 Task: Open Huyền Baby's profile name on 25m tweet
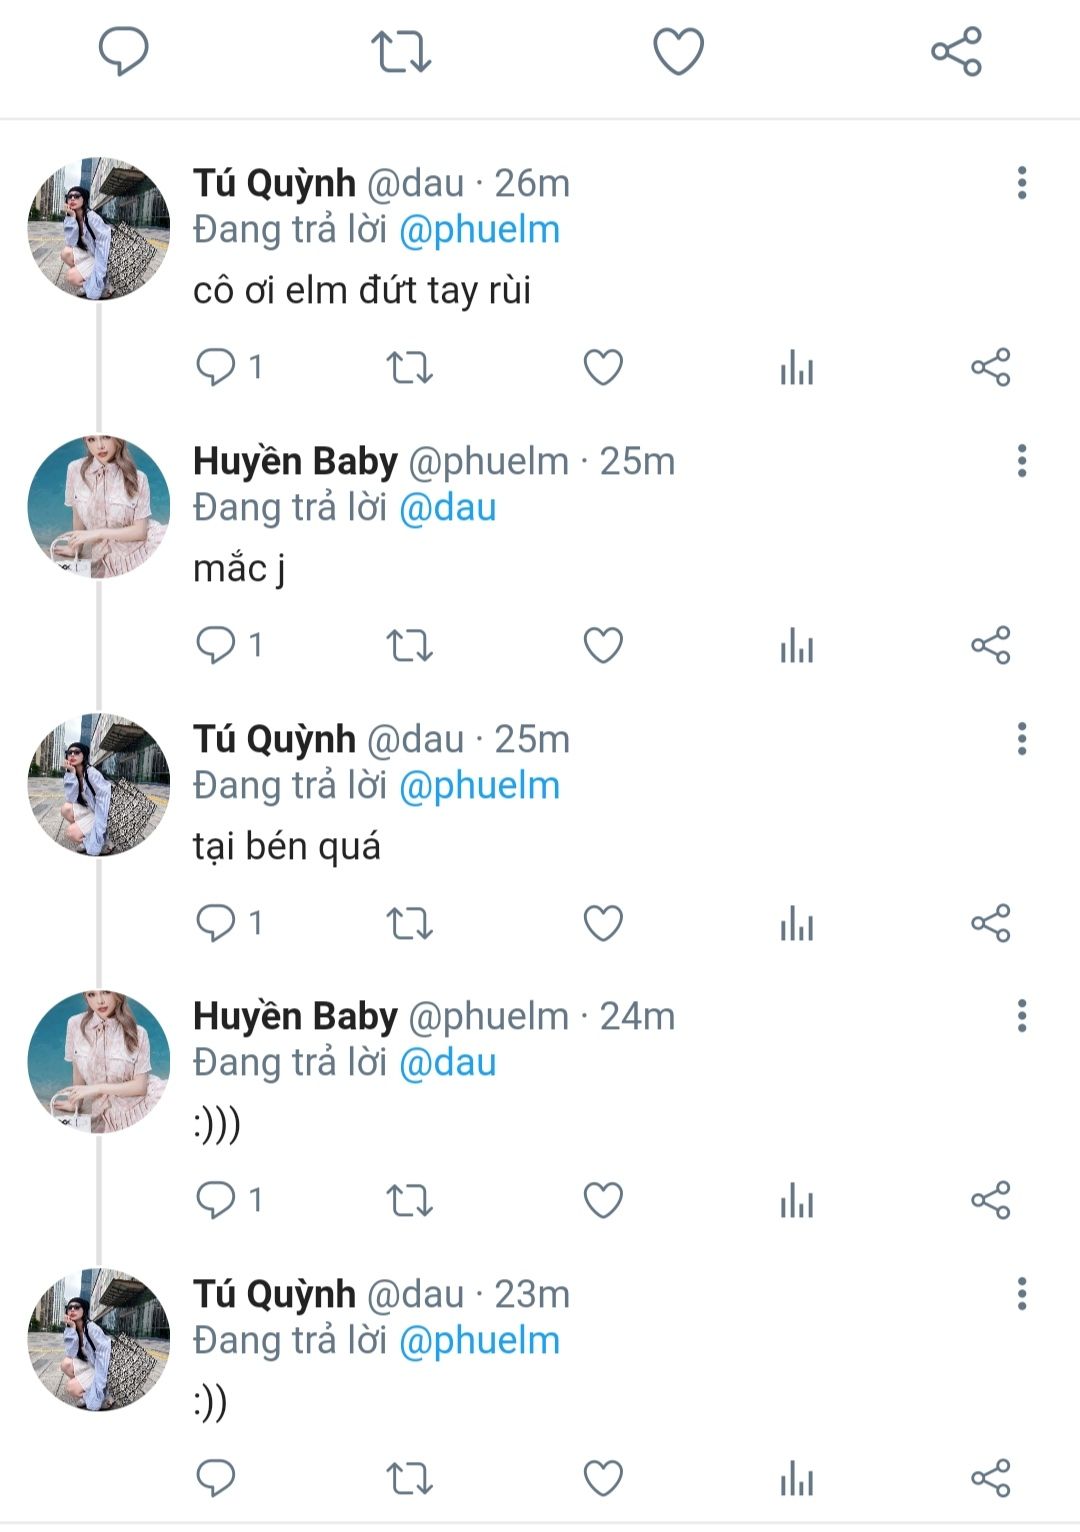click(295, 461)
